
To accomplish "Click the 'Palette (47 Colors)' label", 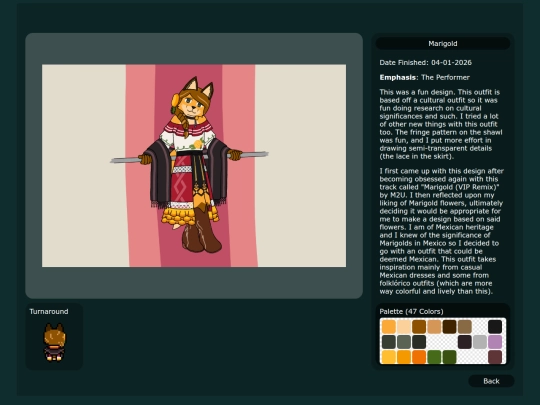I will [x=411, y=311].
